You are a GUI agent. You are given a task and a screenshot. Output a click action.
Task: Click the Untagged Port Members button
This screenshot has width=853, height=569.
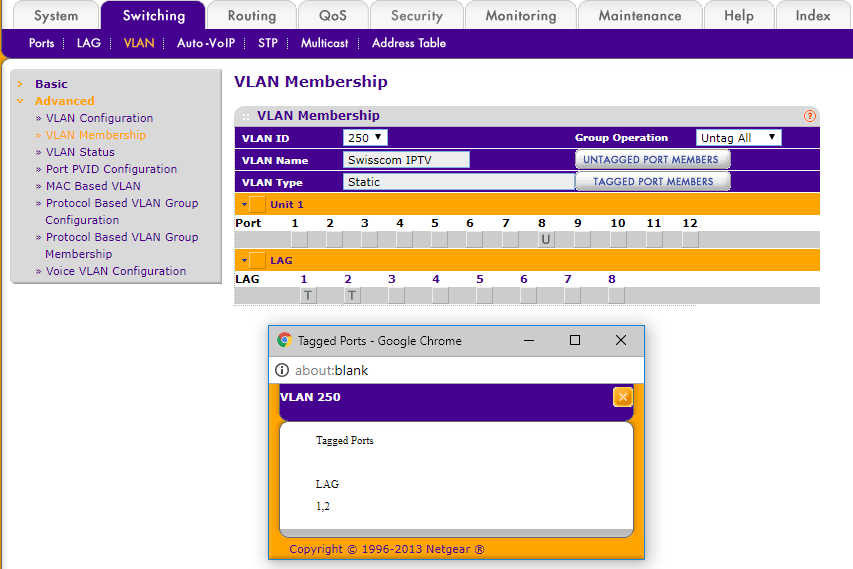[650, 160]
